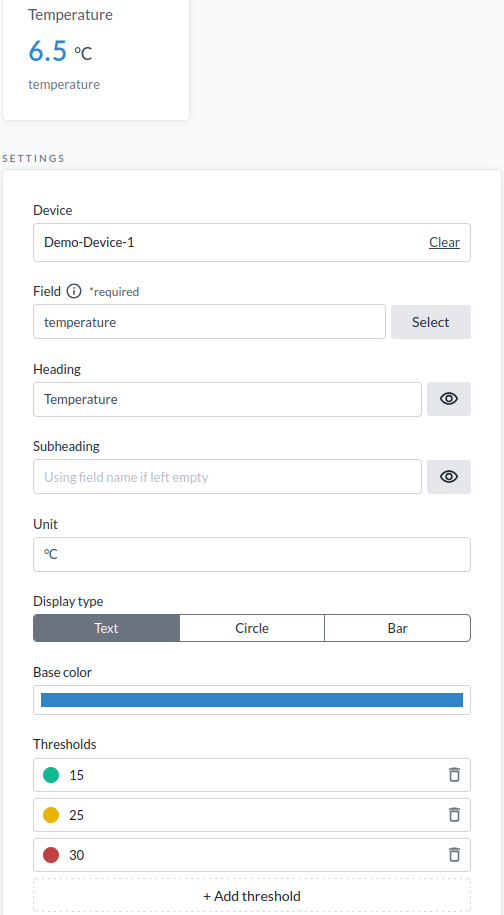Click the Select field button

[430, 322]
